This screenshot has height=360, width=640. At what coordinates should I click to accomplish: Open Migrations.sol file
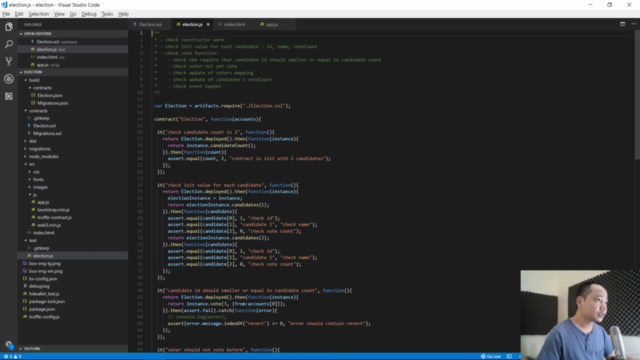[x=73, y=133]
